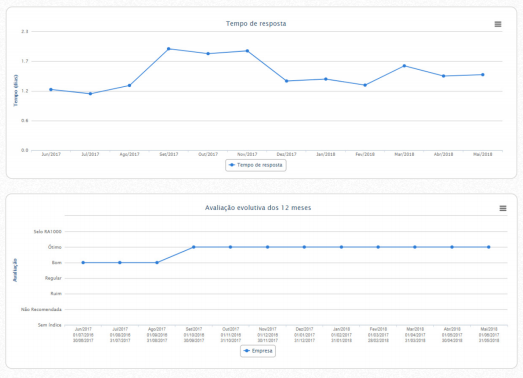
Task: Open the Tempo de resposta chart menu
Action: pyautogui.click(x=498, y=24)
